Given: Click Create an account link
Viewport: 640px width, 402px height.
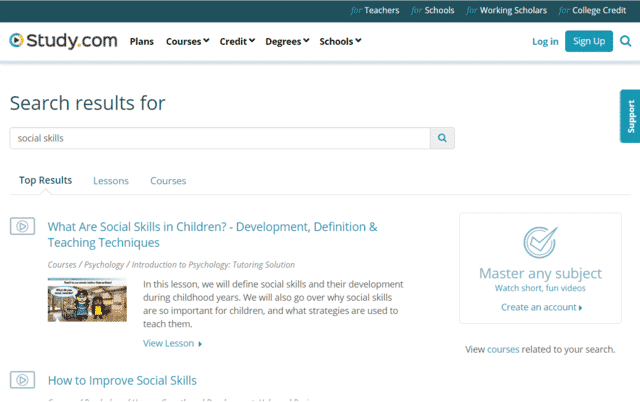Looking at the screenshot, I should 541,307.
